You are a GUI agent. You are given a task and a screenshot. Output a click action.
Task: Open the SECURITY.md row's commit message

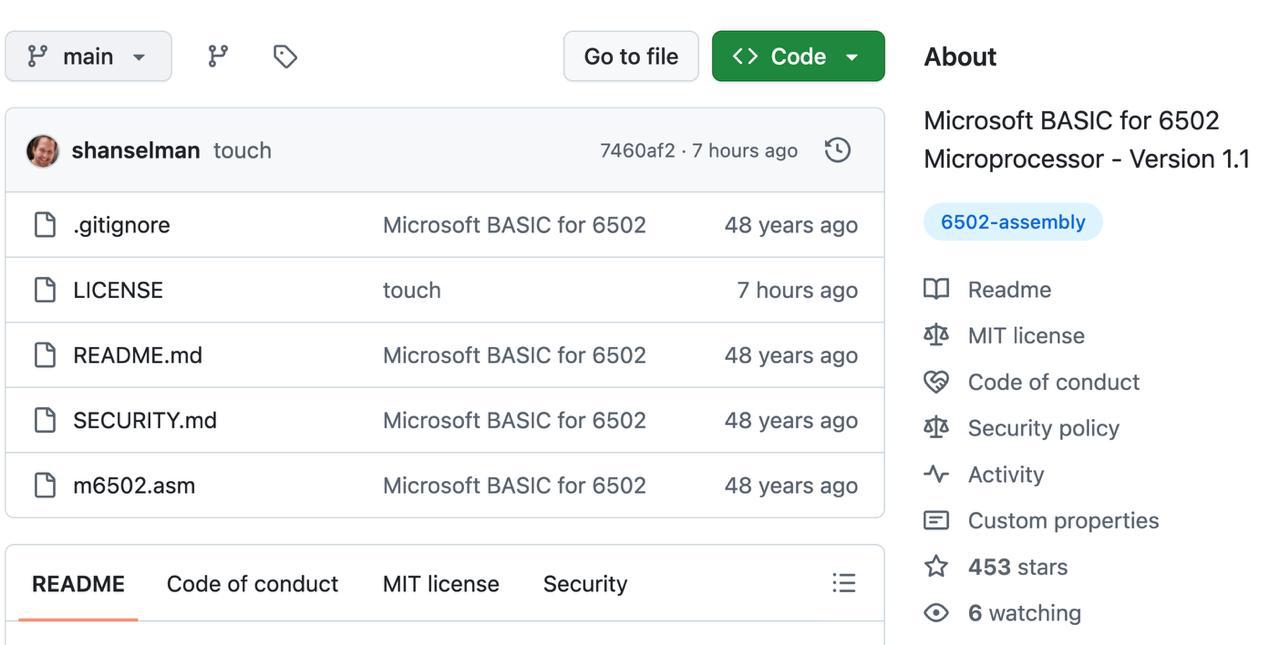(514, 420)
